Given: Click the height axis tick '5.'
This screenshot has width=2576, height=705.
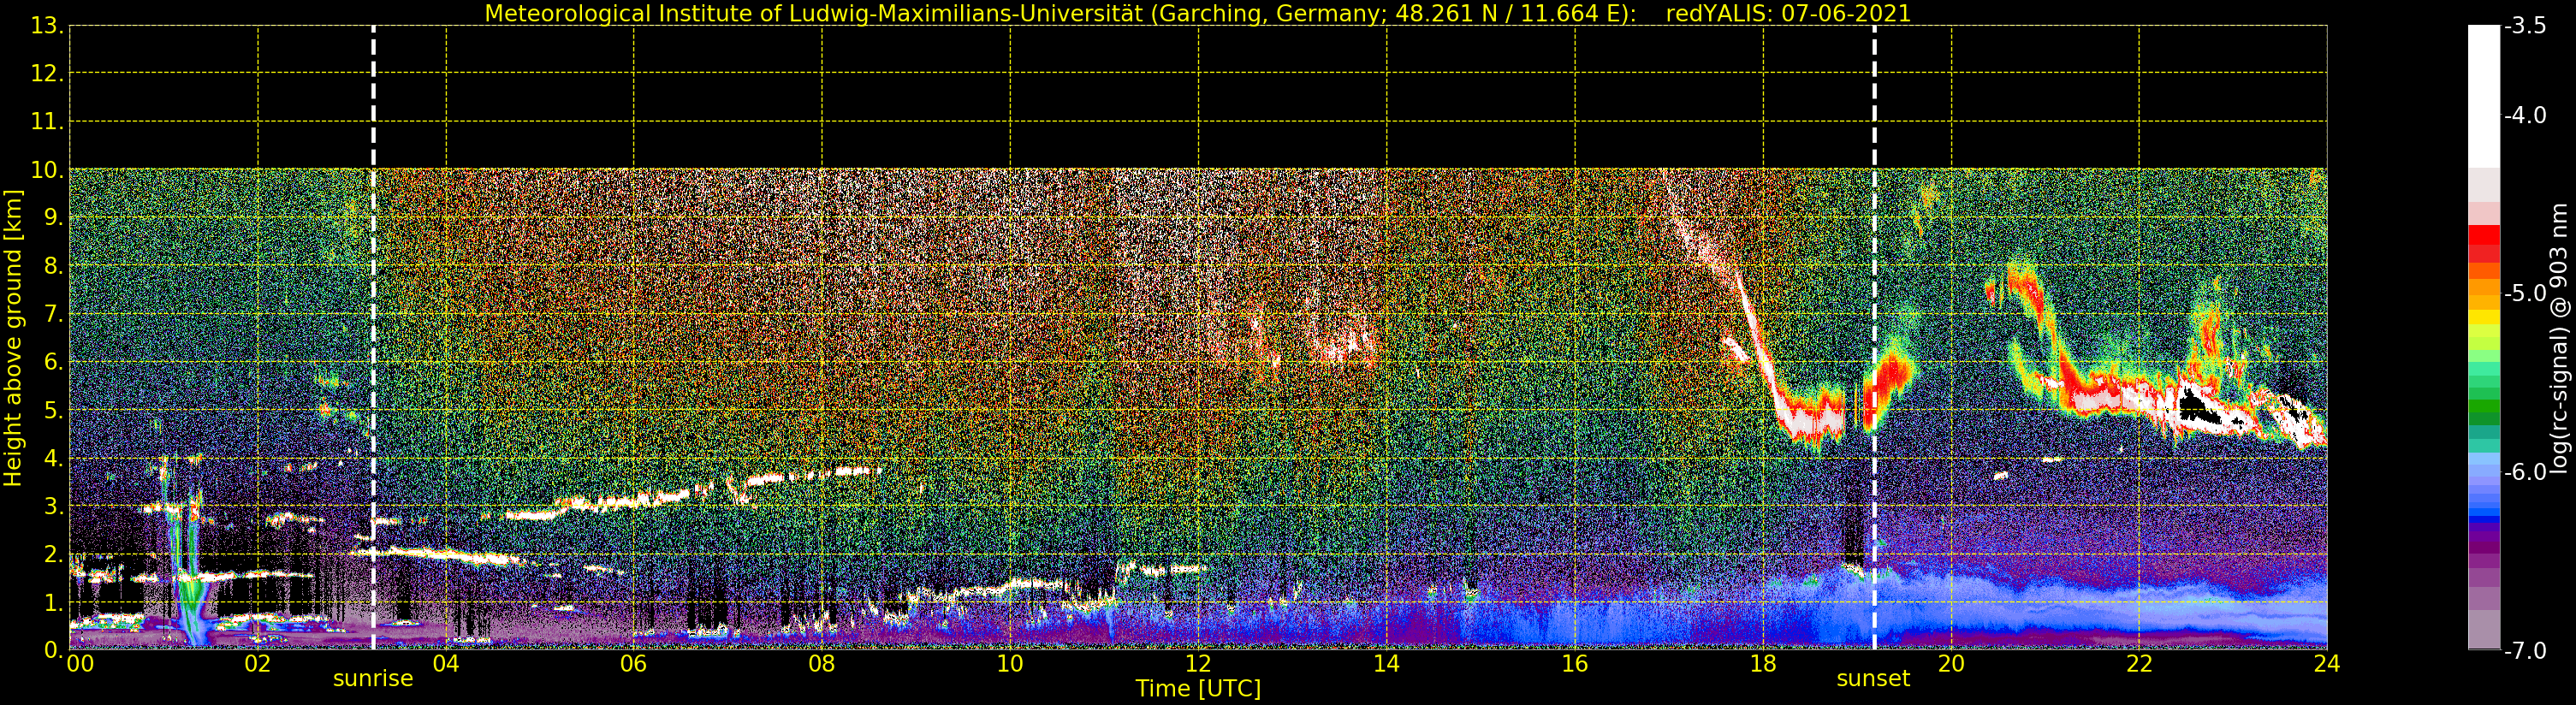Looking at the screenshot, I should [x=52, y=410].
